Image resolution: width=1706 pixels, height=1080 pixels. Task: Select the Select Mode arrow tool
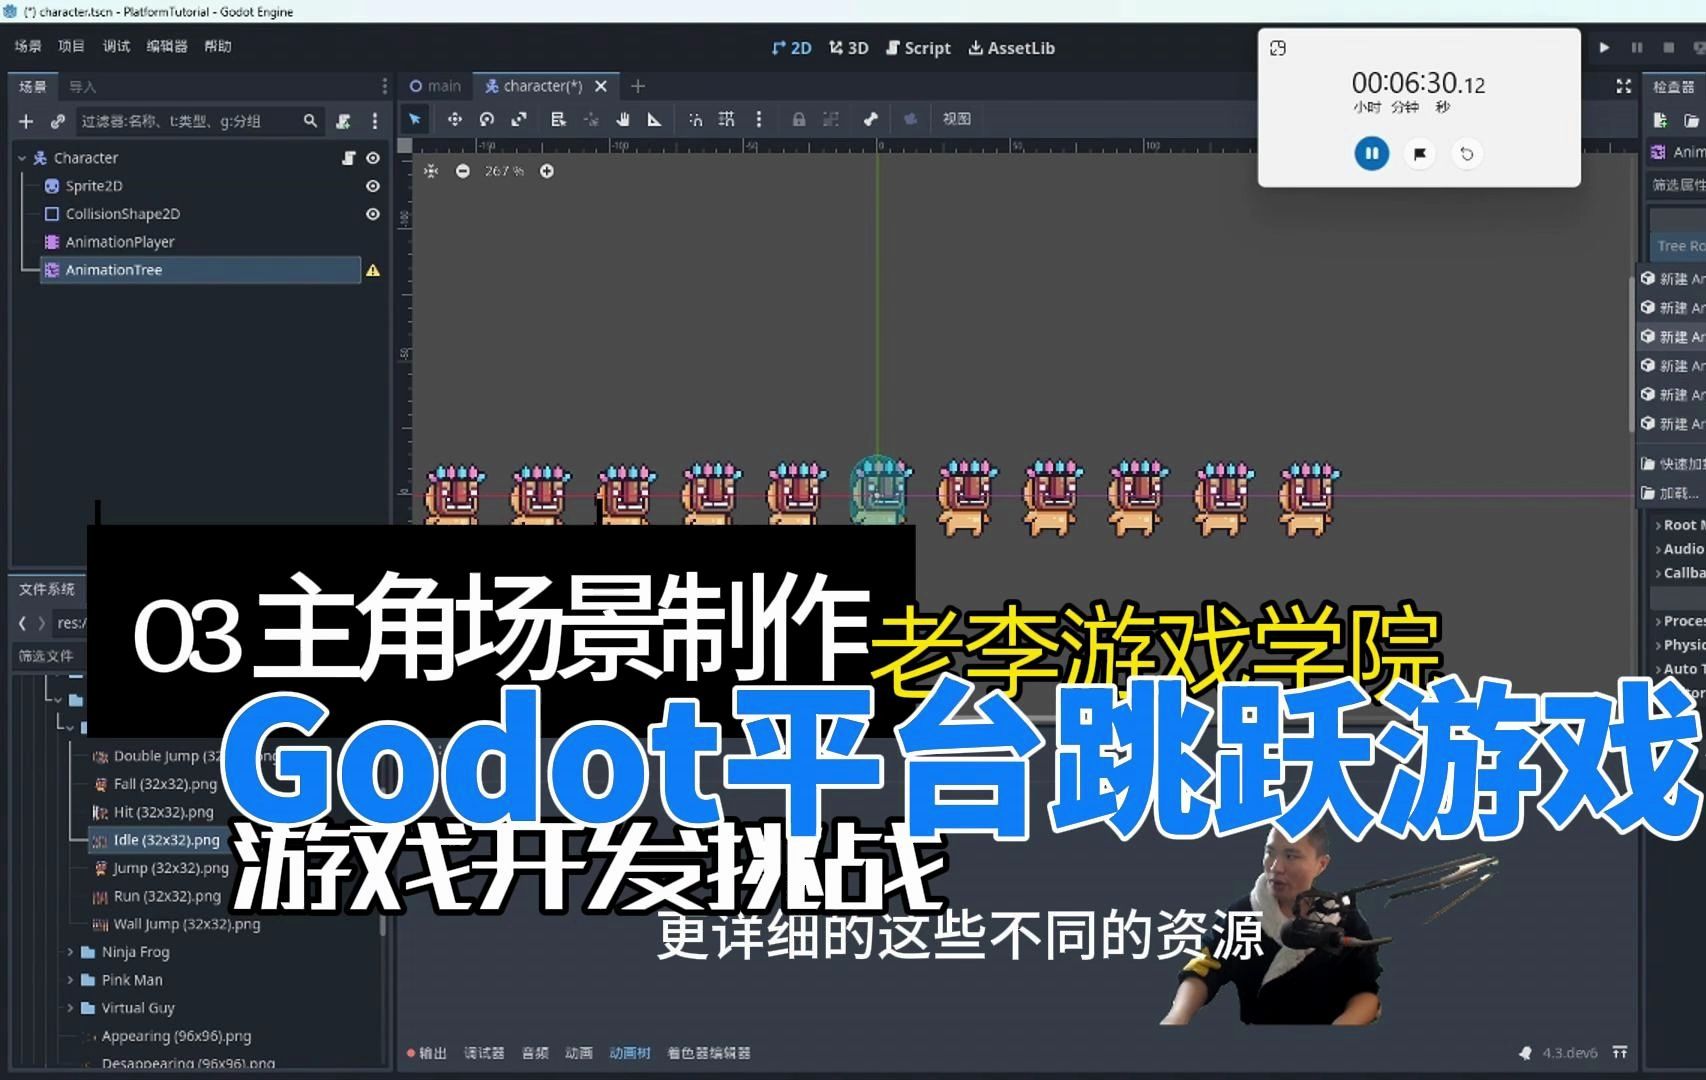point(414,119)
